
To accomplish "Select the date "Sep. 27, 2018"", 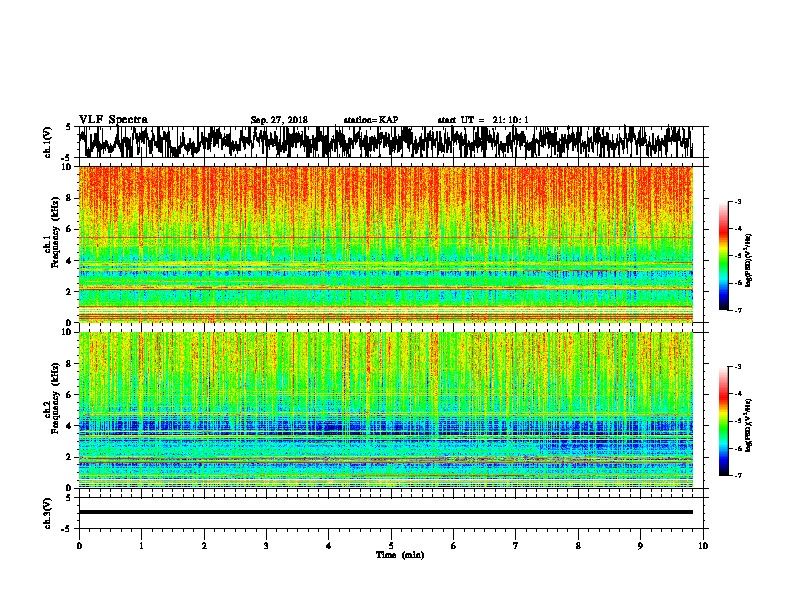I will point(279,120).
